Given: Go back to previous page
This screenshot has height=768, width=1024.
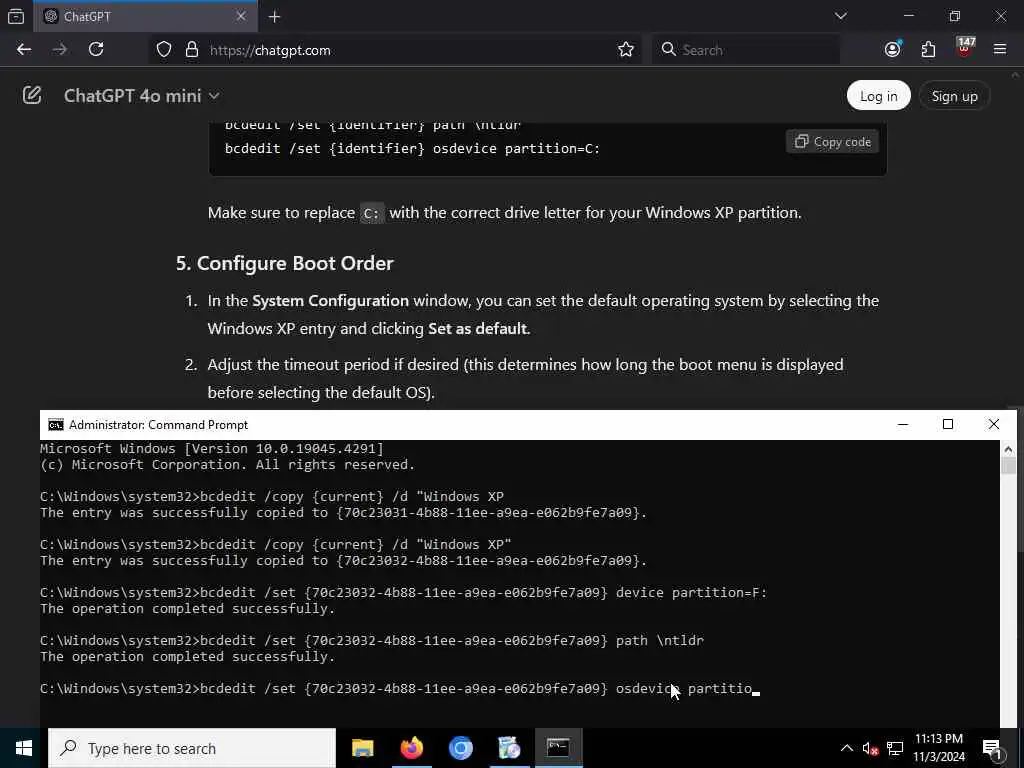Looking at the screenshot, I should [x=24, y=50].
